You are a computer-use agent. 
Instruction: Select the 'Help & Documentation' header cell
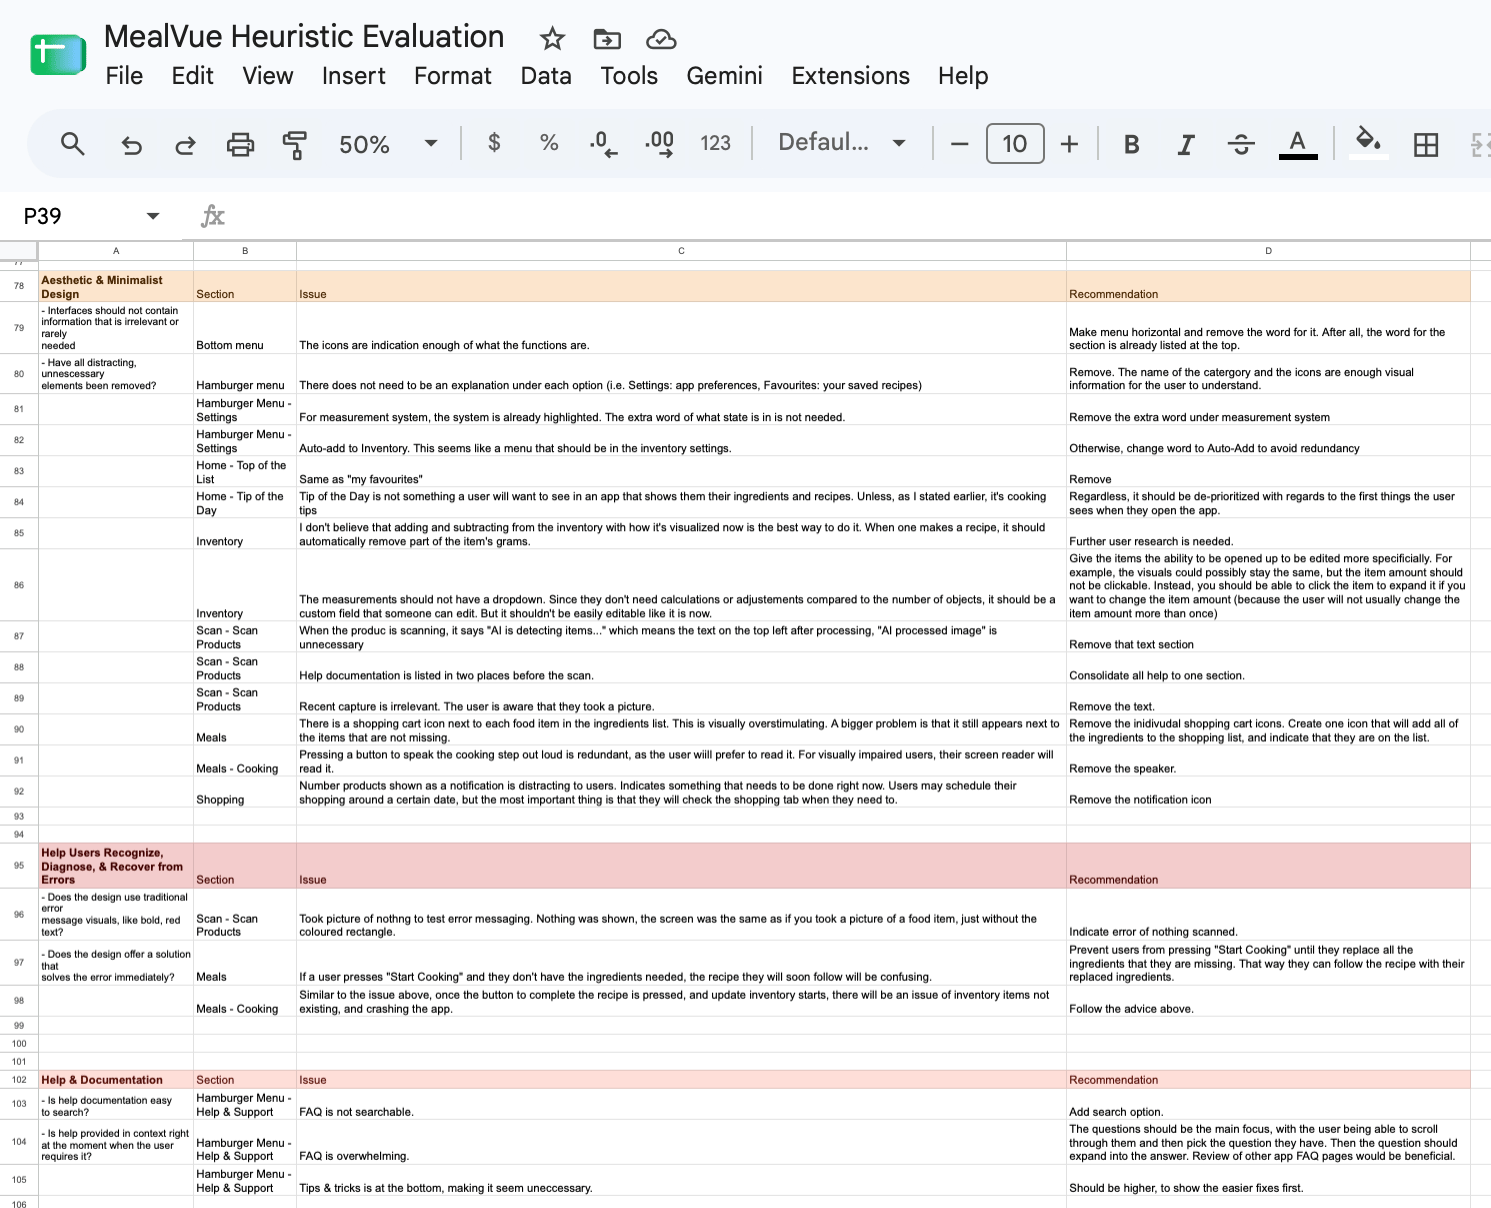116,1080
